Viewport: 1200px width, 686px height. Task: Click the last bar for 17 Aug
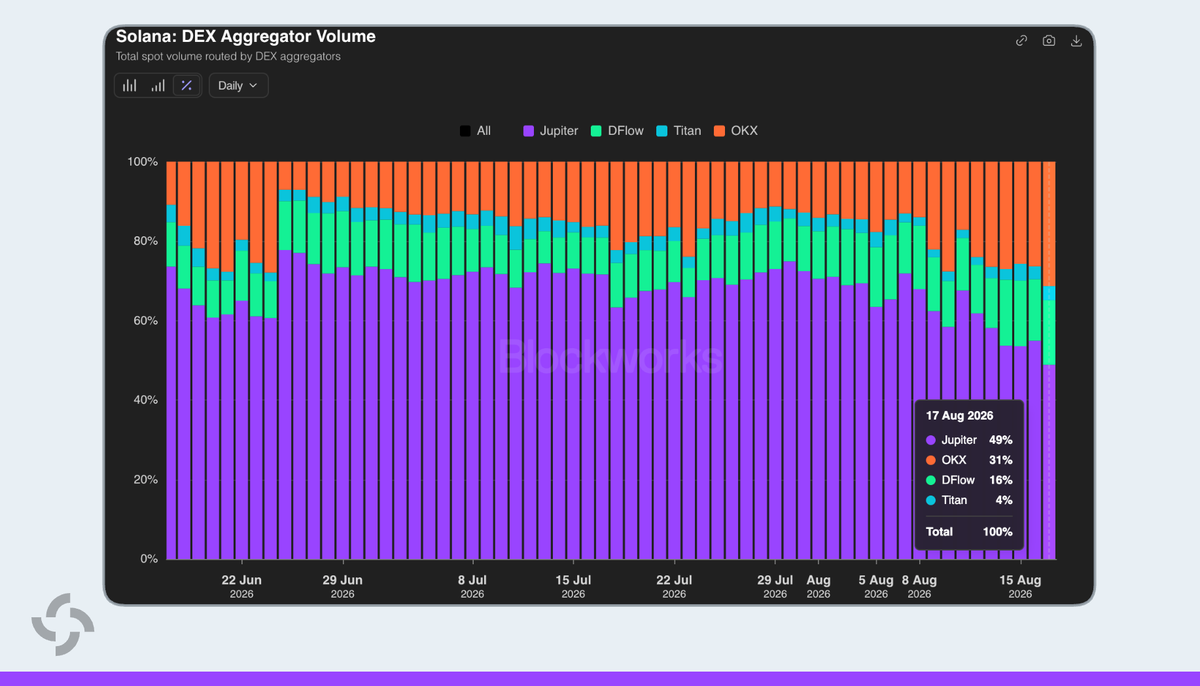[x=1050, y=360]
